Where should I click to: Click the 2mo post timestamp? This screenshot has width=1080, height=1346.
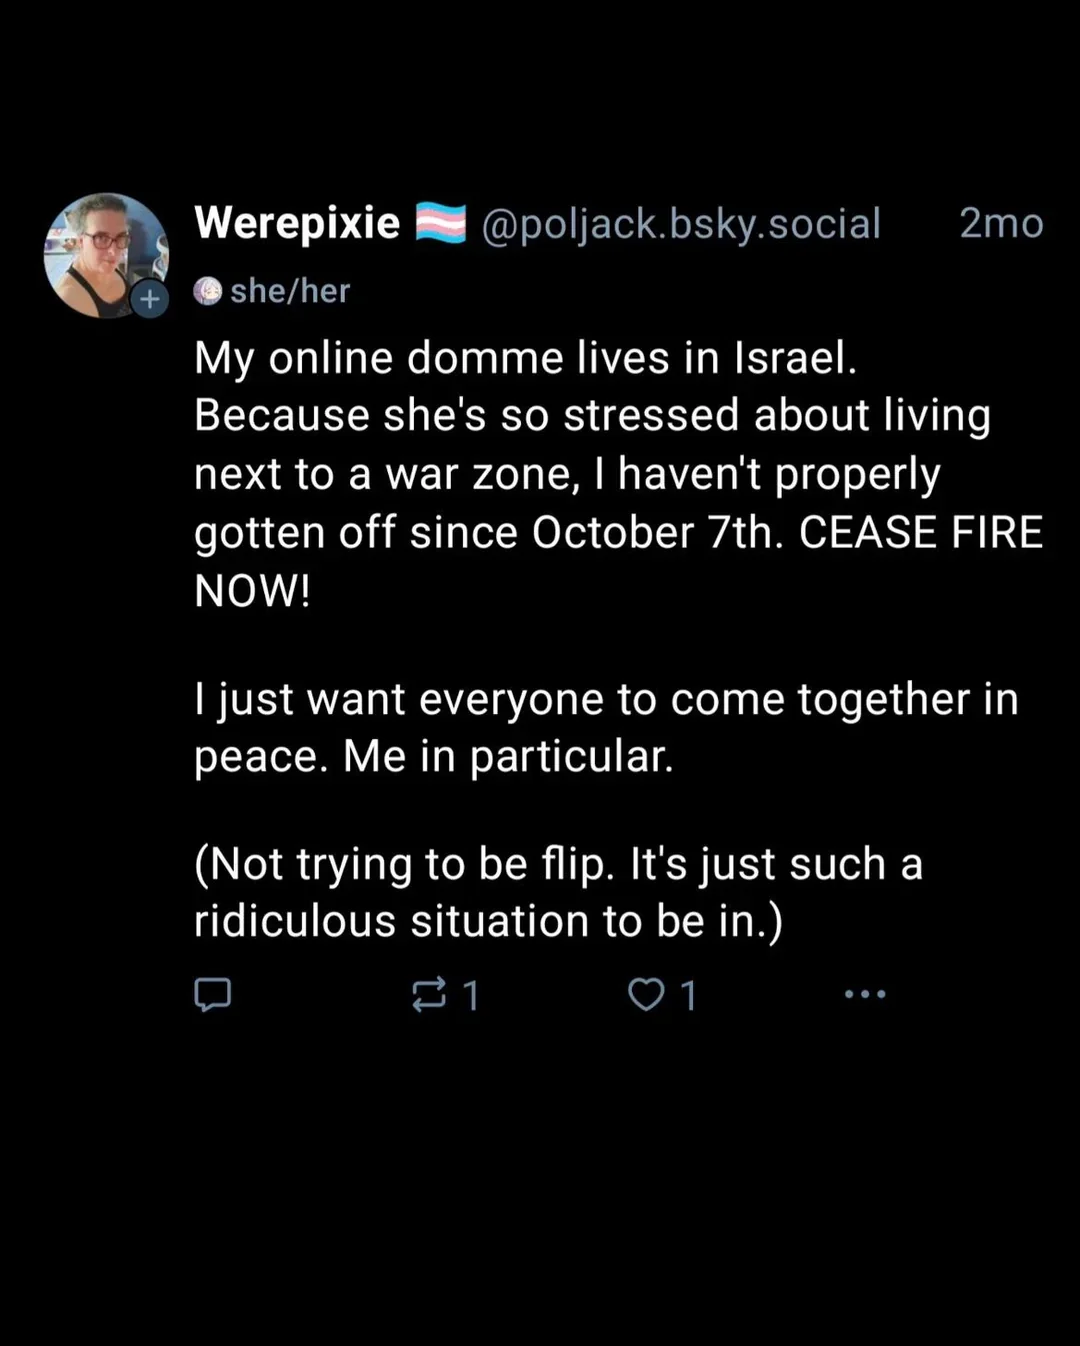pos(1001,223)
